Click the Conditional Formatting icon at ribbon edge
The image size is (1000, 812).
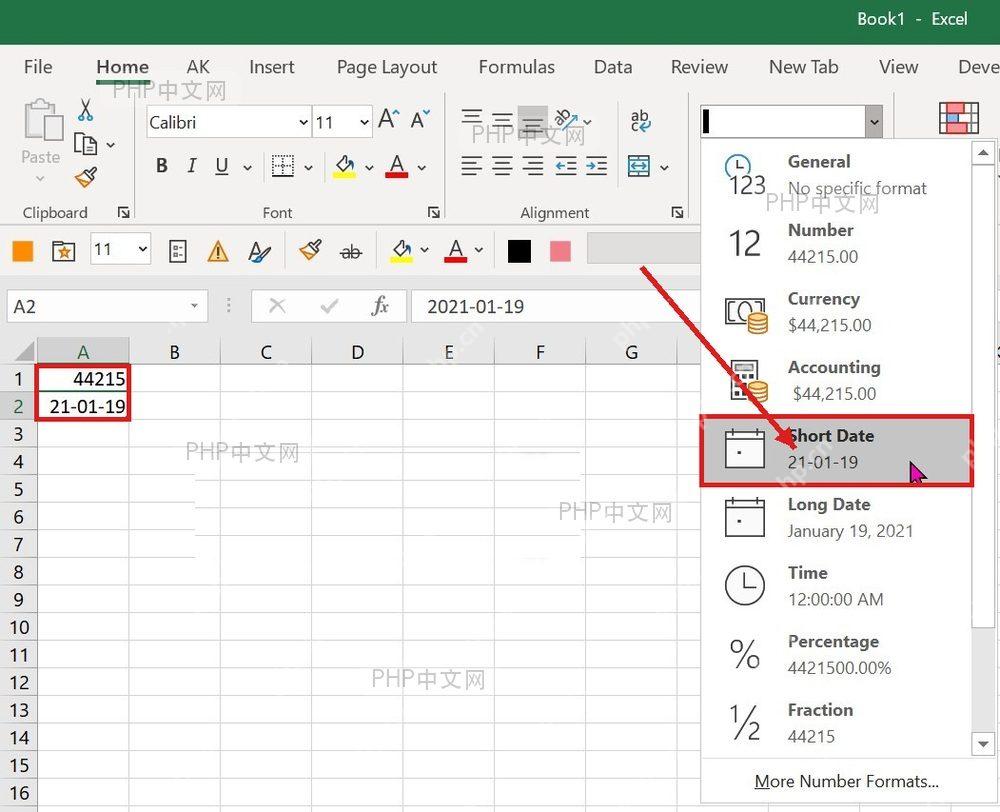click(959, 118)
